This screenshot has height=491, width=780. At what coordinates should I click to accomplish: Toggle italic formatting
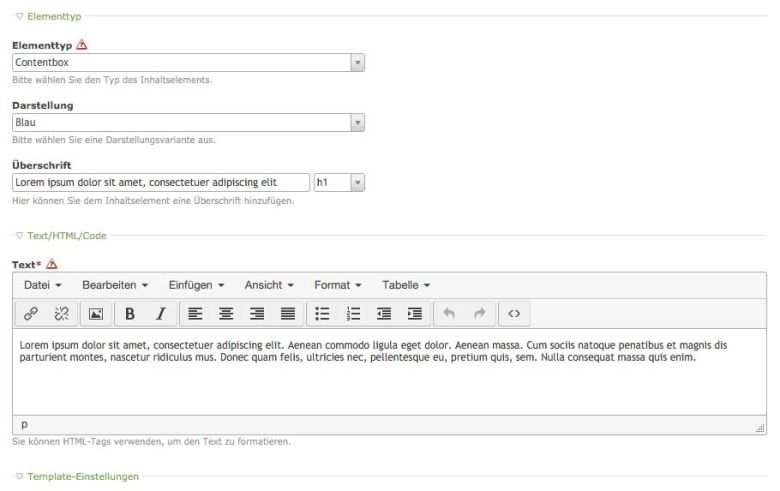(160, 313)
